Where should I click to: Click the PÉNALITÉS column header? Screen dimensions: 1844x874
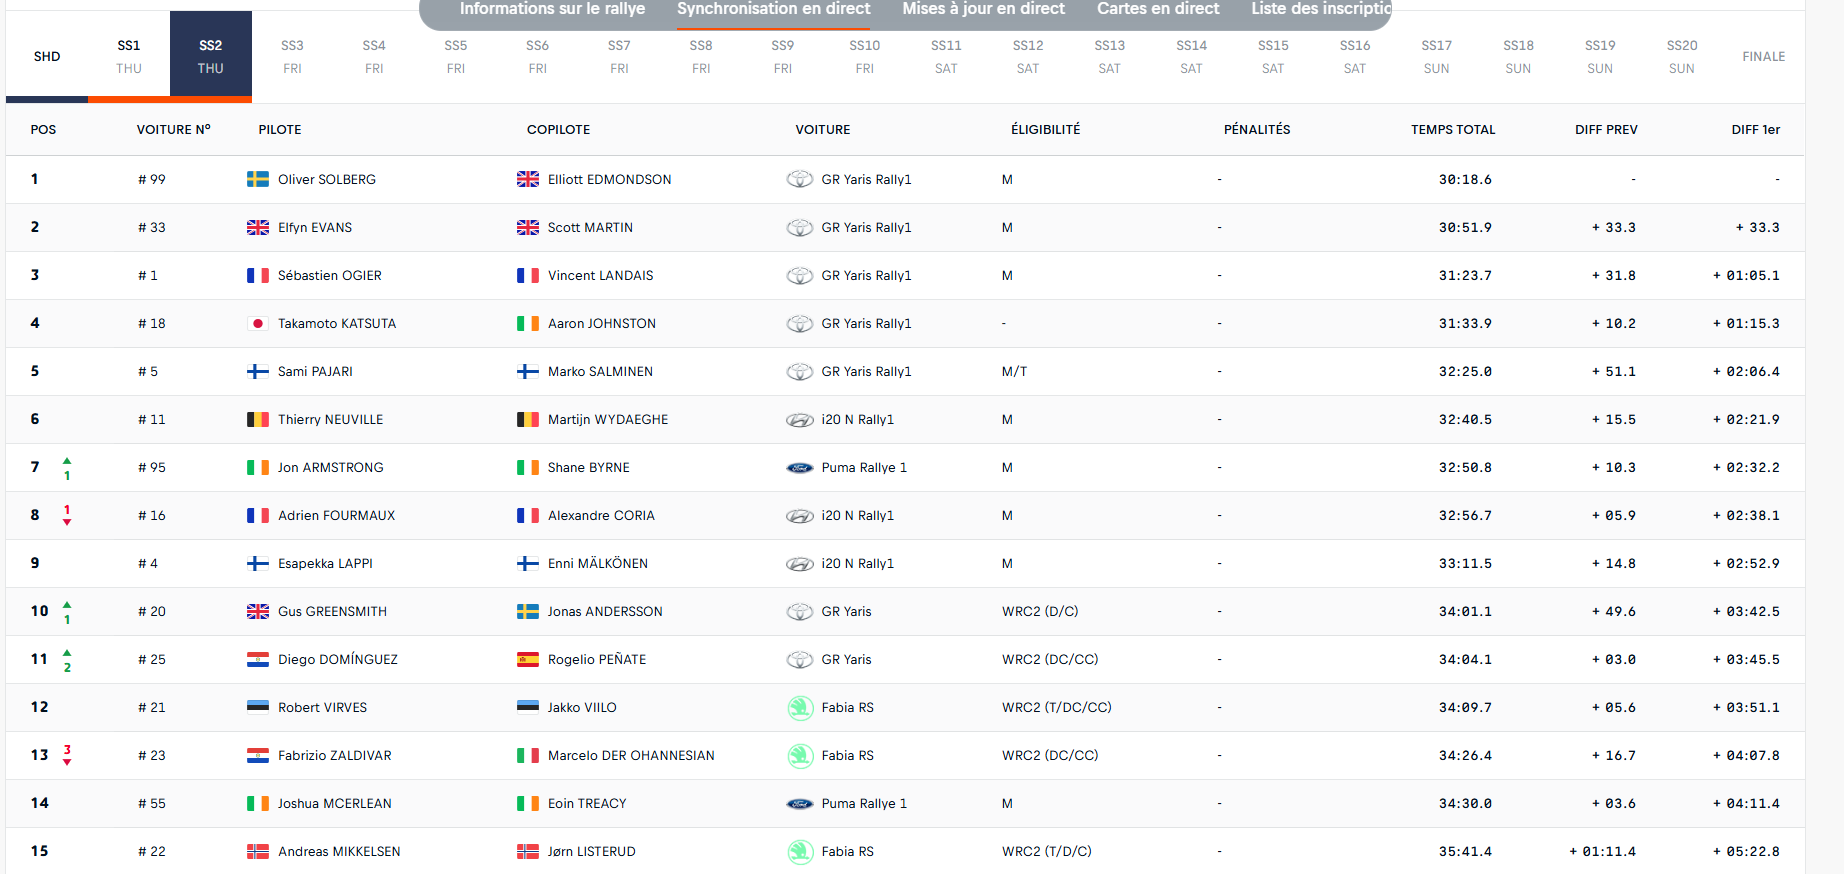click(1257, 130)
